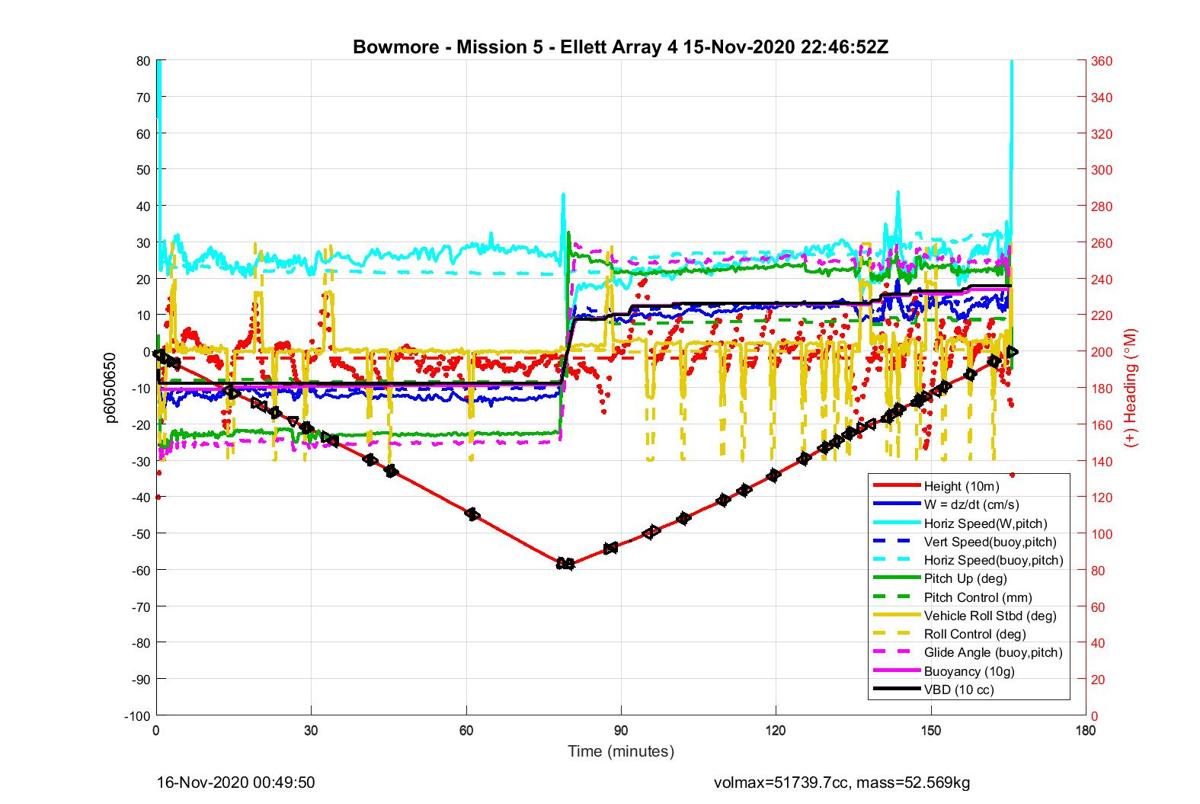Click the "30" tick on the time axis
1200x804 pixels.
point(311,731)
